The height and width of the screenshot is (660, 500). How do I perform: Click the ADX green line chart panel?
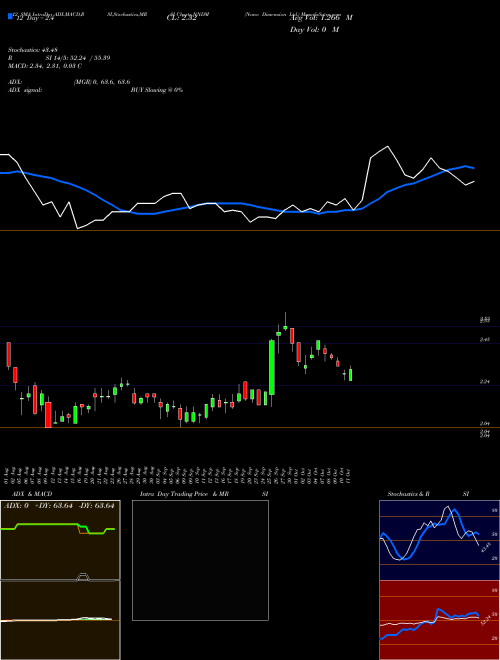coord(60,540)
